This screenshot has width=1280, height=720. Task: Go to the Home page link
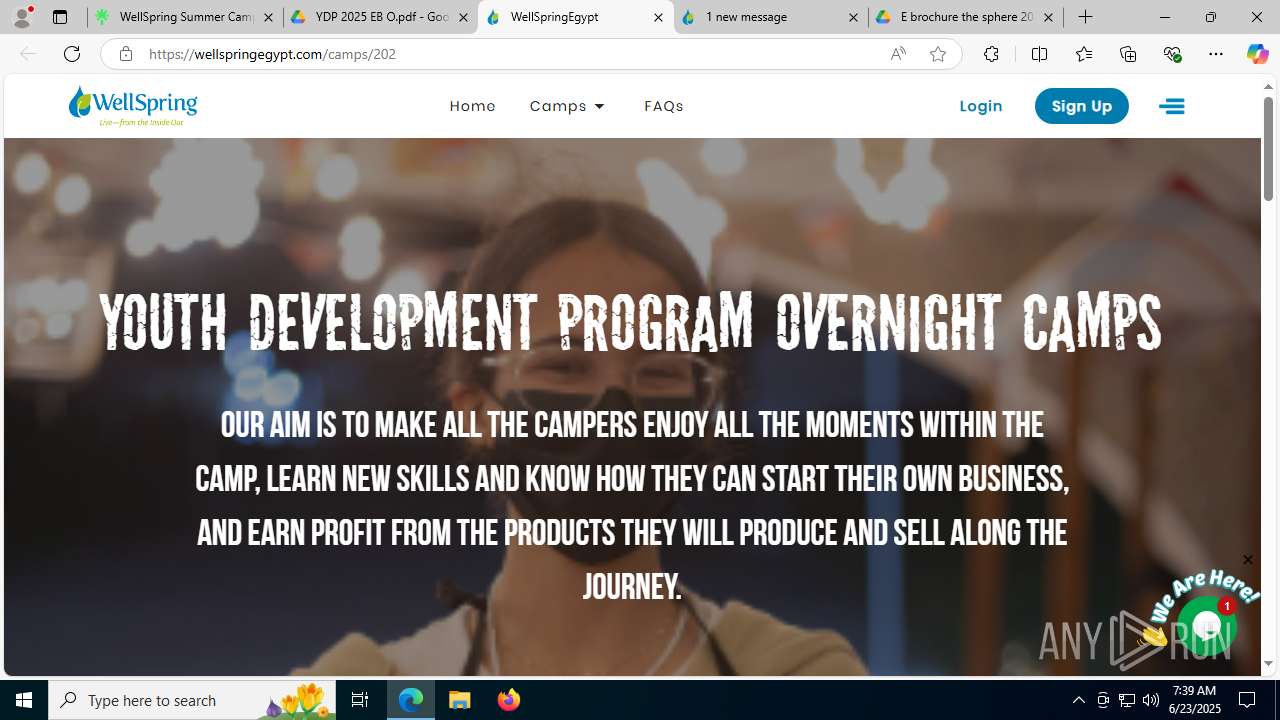[x=472, y=106]
